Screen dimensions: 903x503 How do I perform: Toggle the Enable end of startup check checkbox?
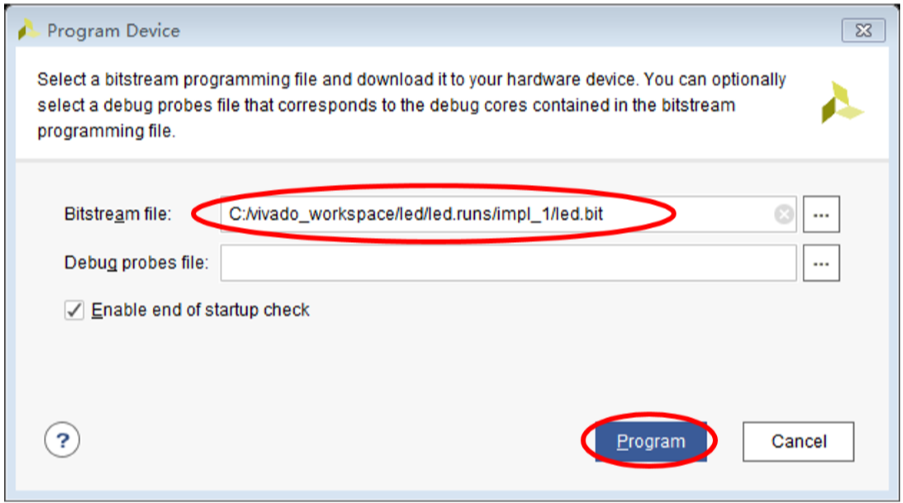coord(74,310)
